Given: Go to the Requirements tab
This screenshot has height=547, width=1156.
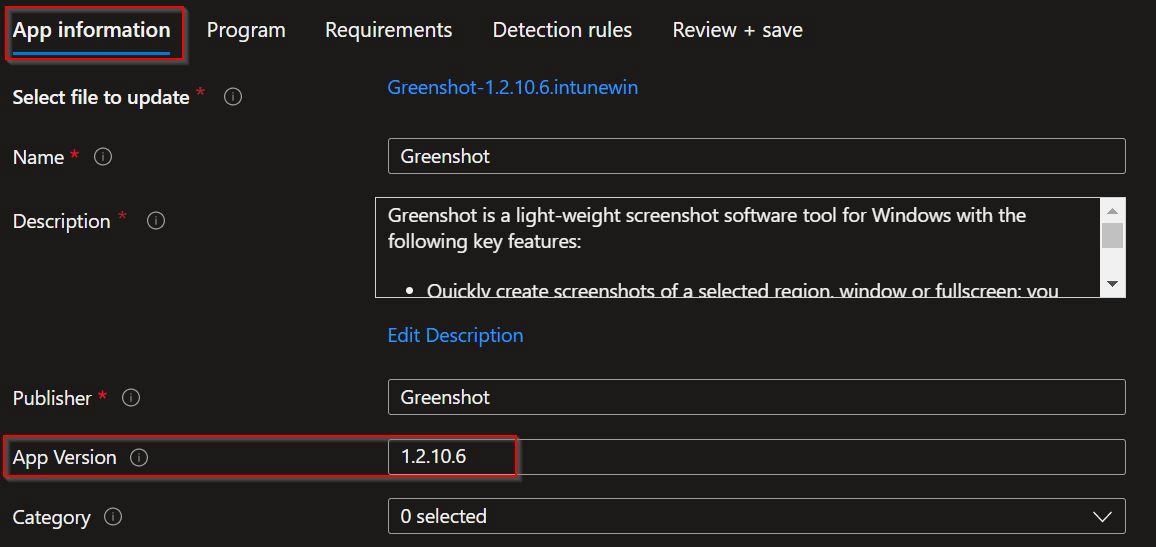Looking at the screenshot, I should click(389, 30).
